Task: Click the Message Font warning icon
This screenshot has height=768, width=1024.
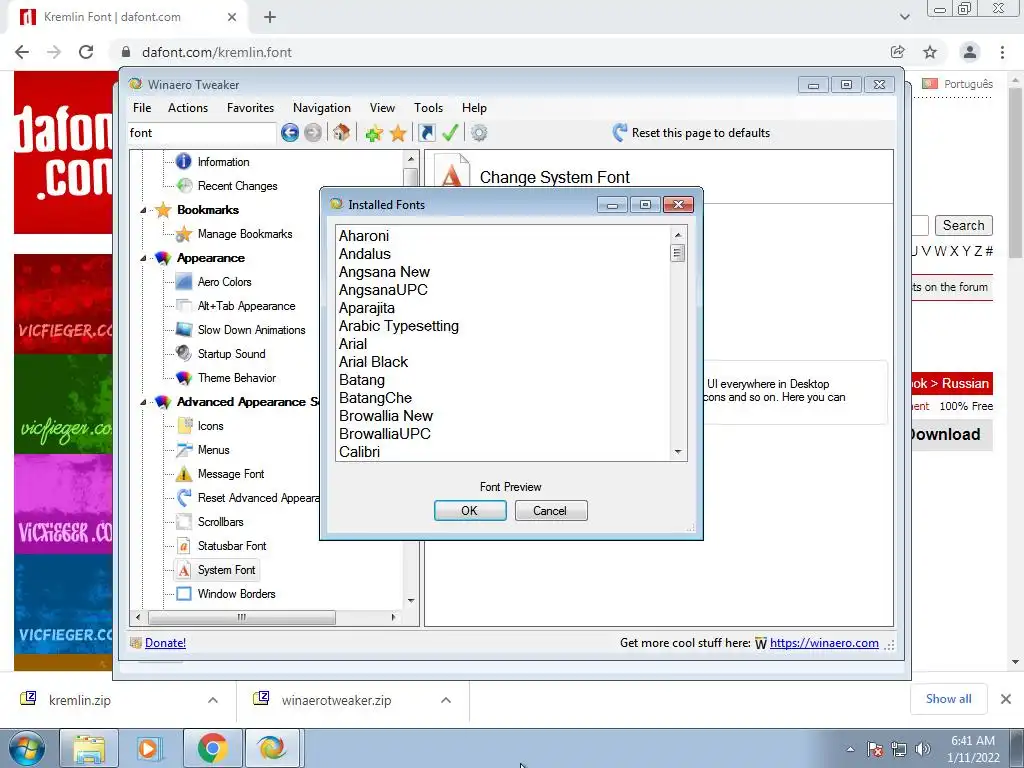Action: pos(184,473)
